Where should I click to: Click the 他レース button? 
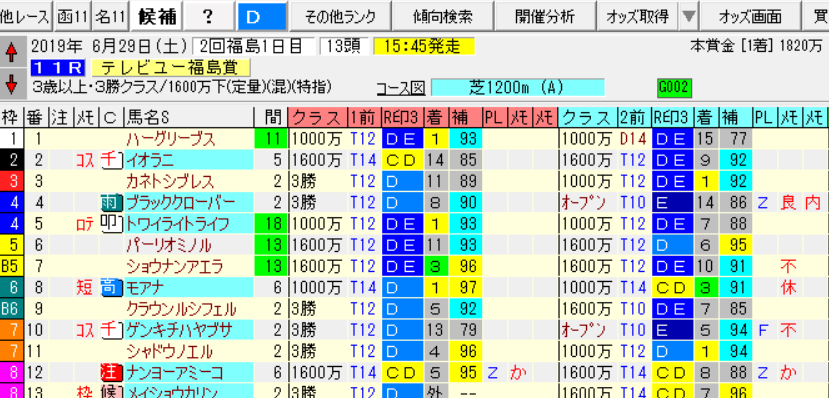point(26,16)
